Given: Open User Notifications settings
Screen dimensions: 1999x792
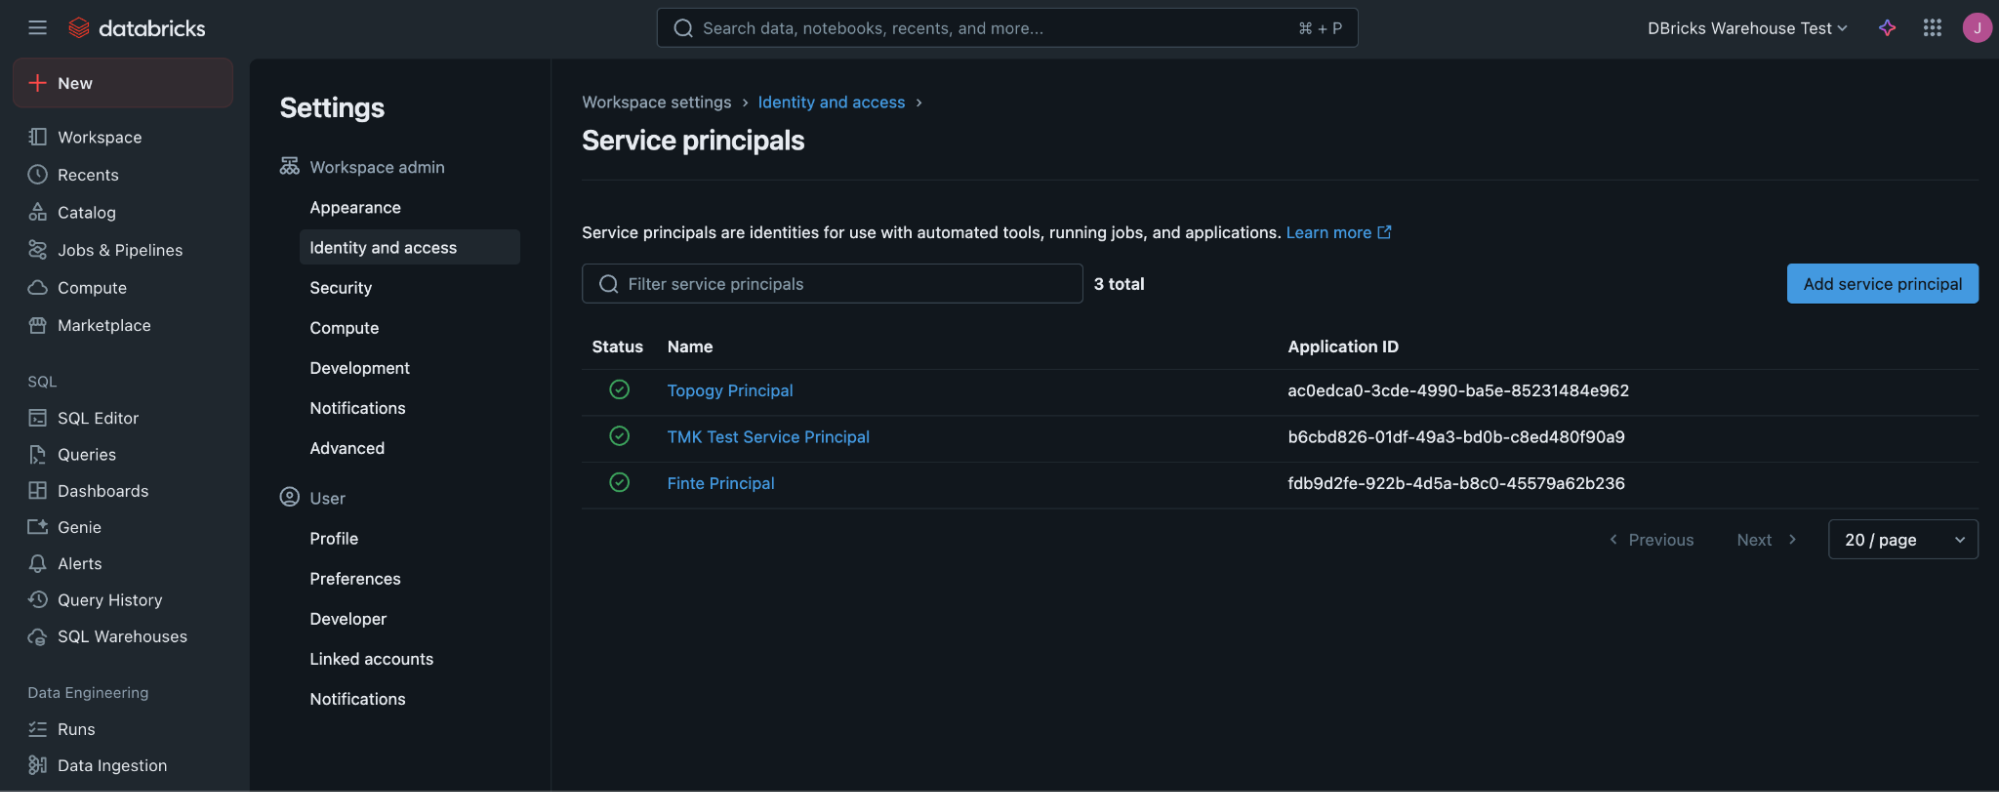Looking at the screenshot, I should pos(357,699).
